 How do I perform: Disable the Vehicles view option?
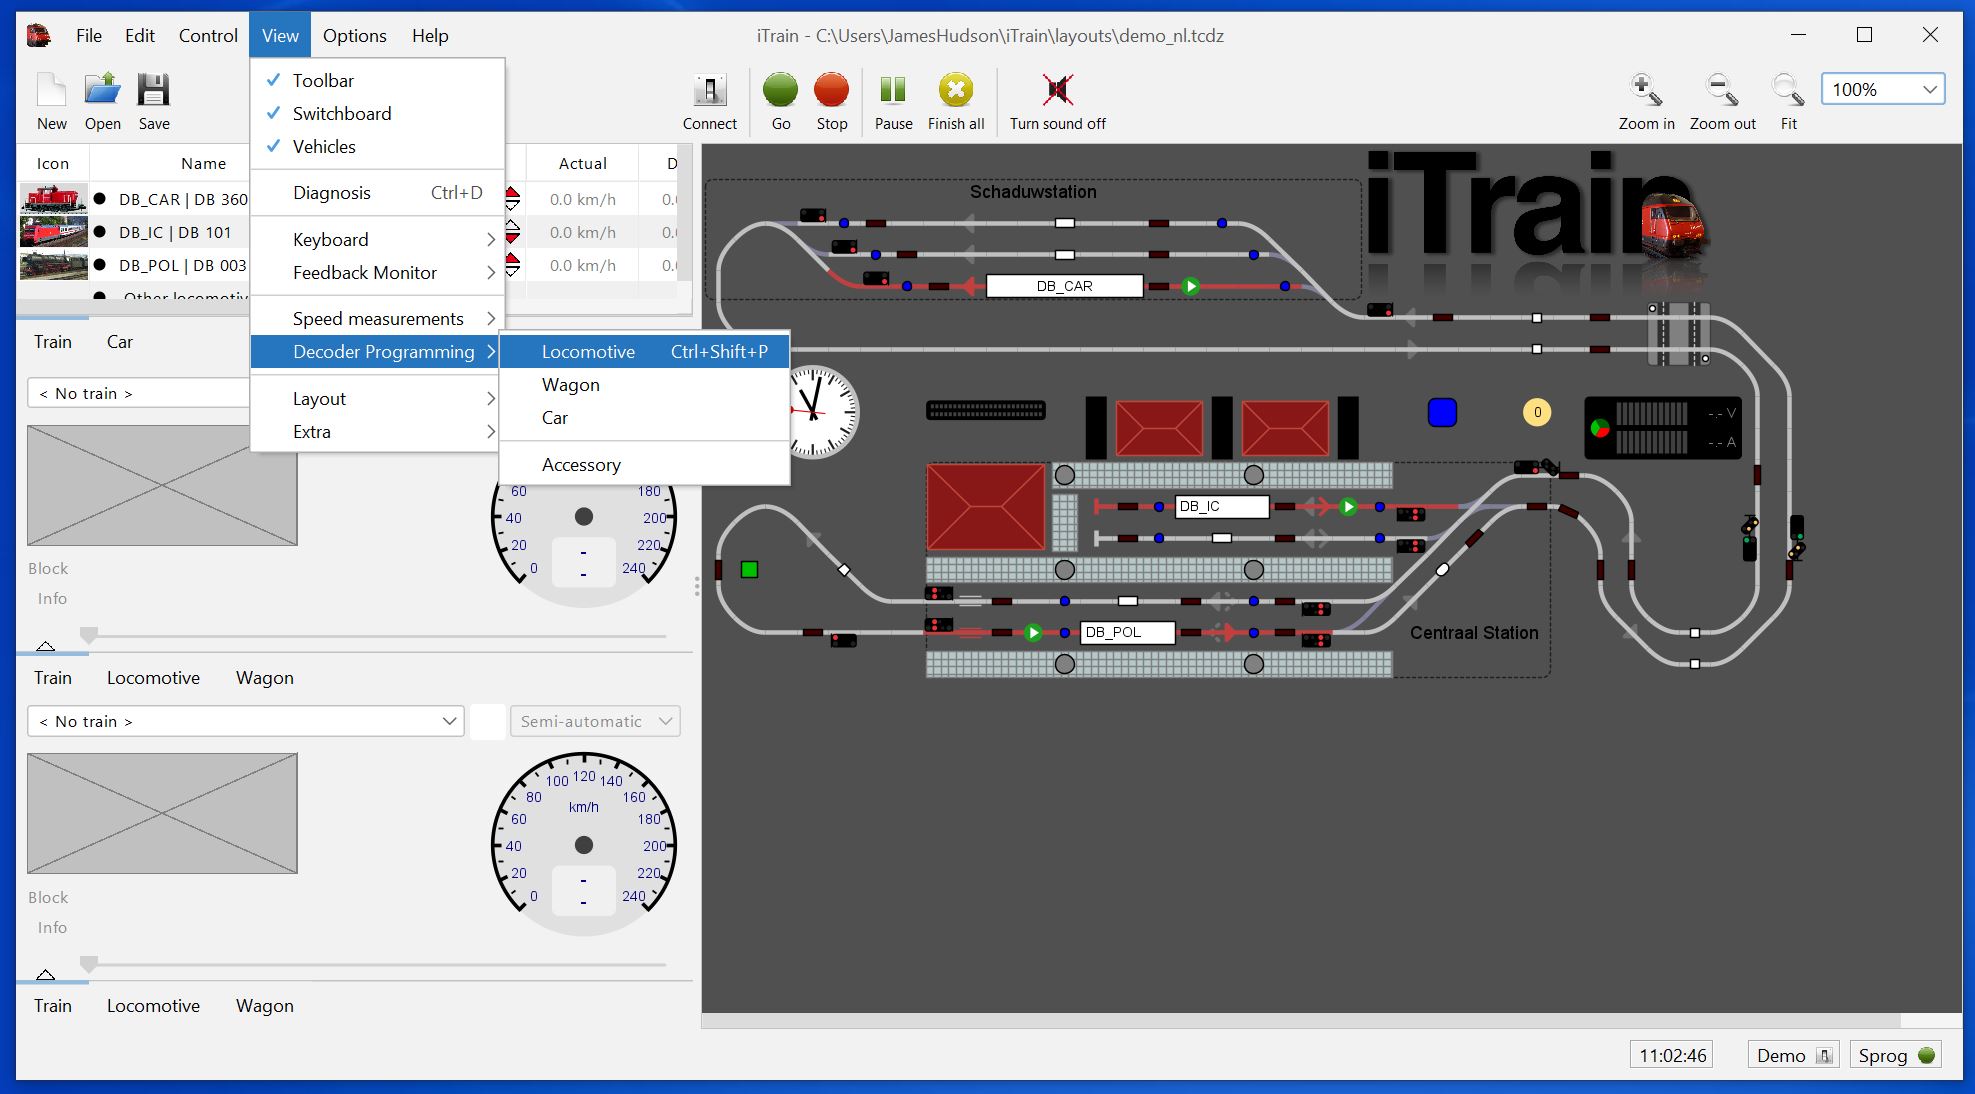[x=324, y=146]
